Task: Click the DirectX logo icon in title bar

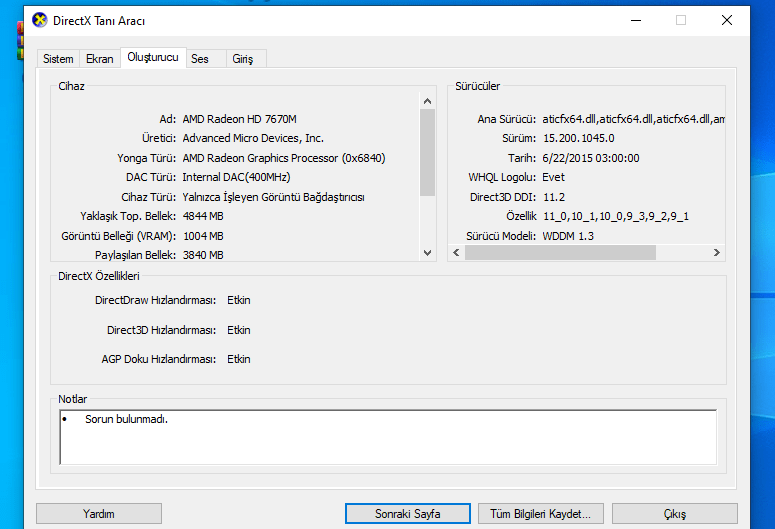Action: click(40, 20)
